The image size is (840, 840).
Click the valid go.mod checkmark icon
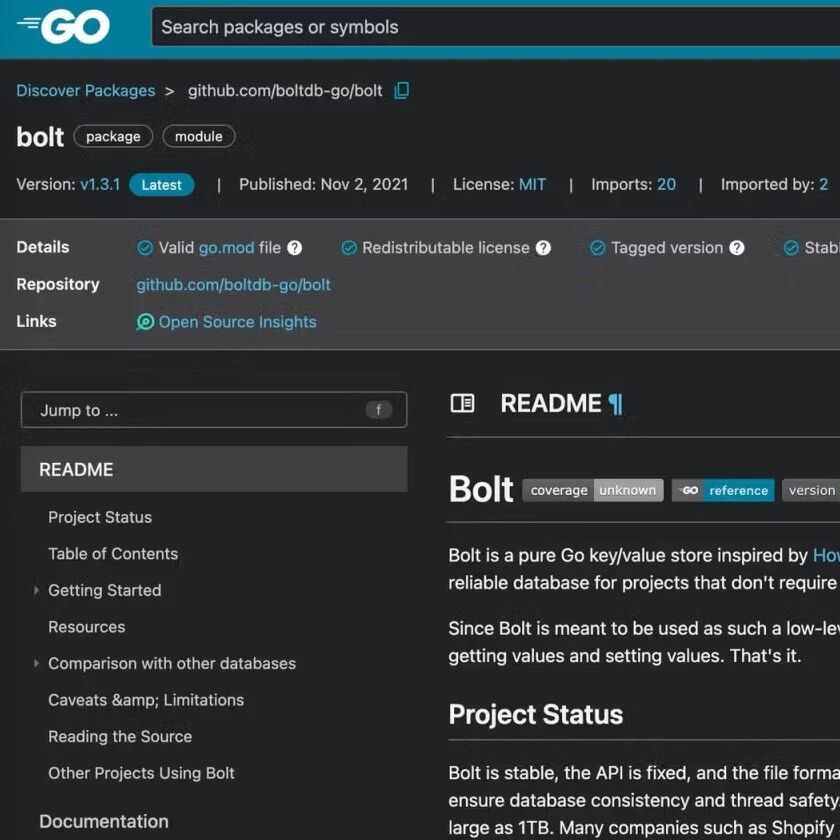[x=145, y=248]
